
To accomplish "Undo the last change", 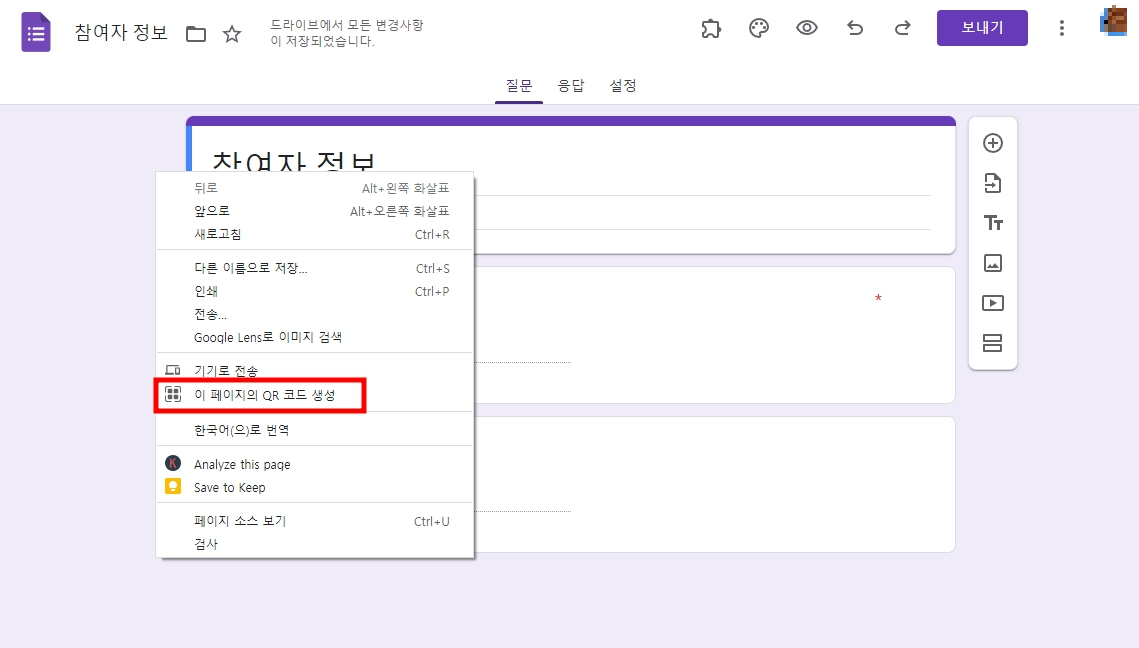I will click(x=854, y=28).
